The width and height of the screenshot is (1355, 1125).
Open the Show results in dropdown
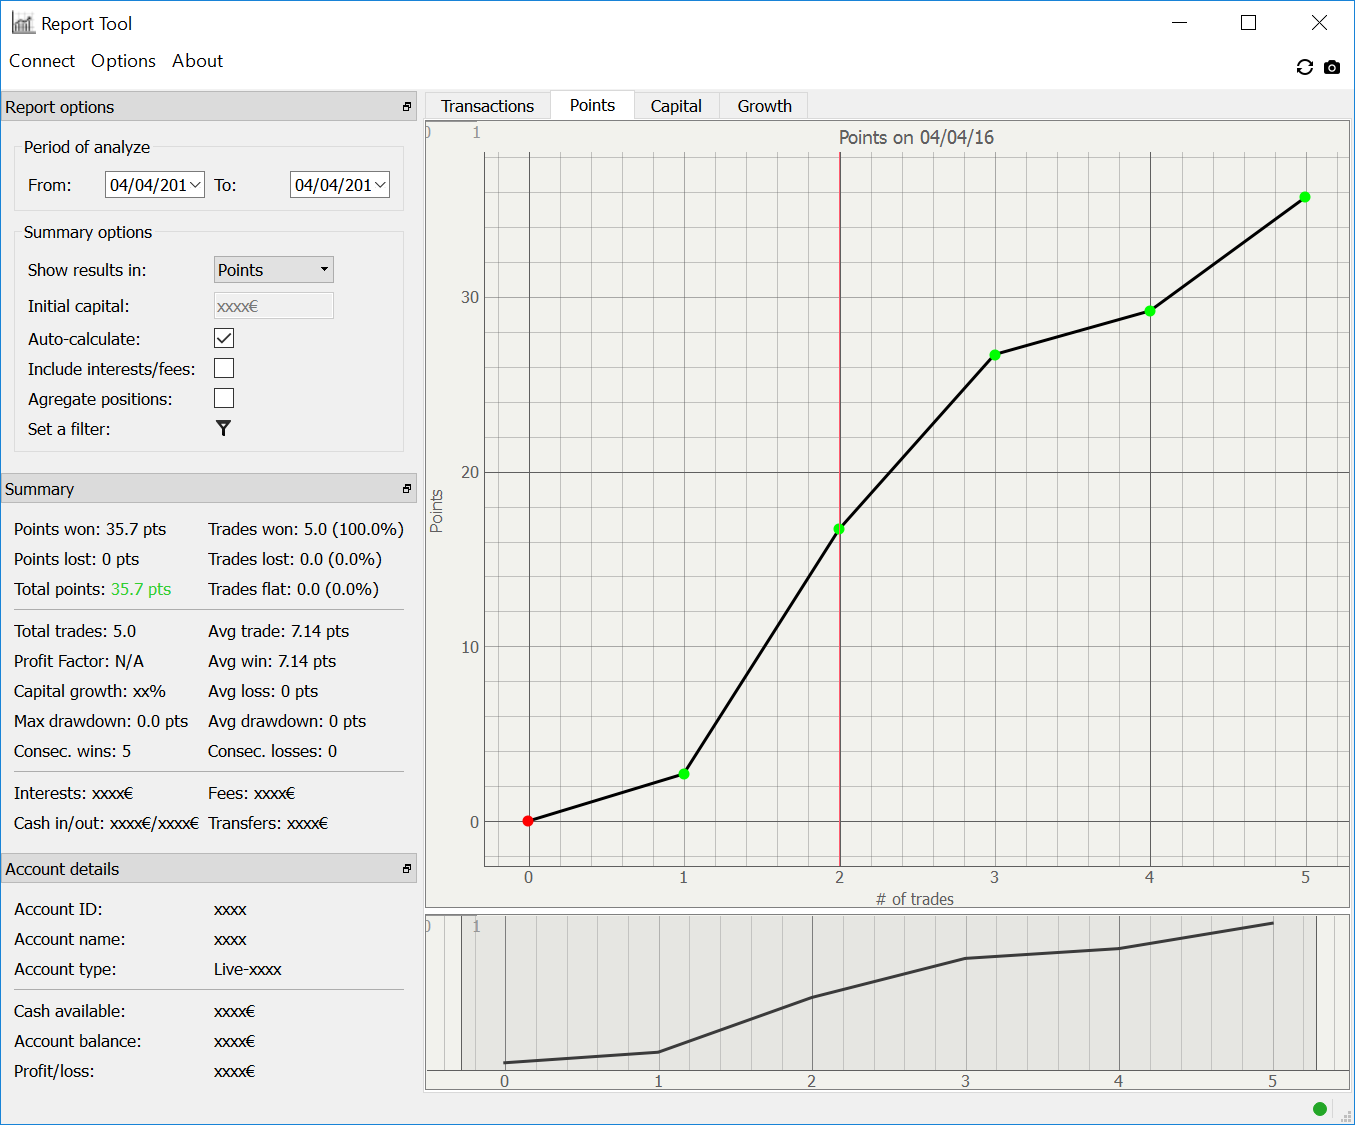pyautogui.click(x=273, y=270)
